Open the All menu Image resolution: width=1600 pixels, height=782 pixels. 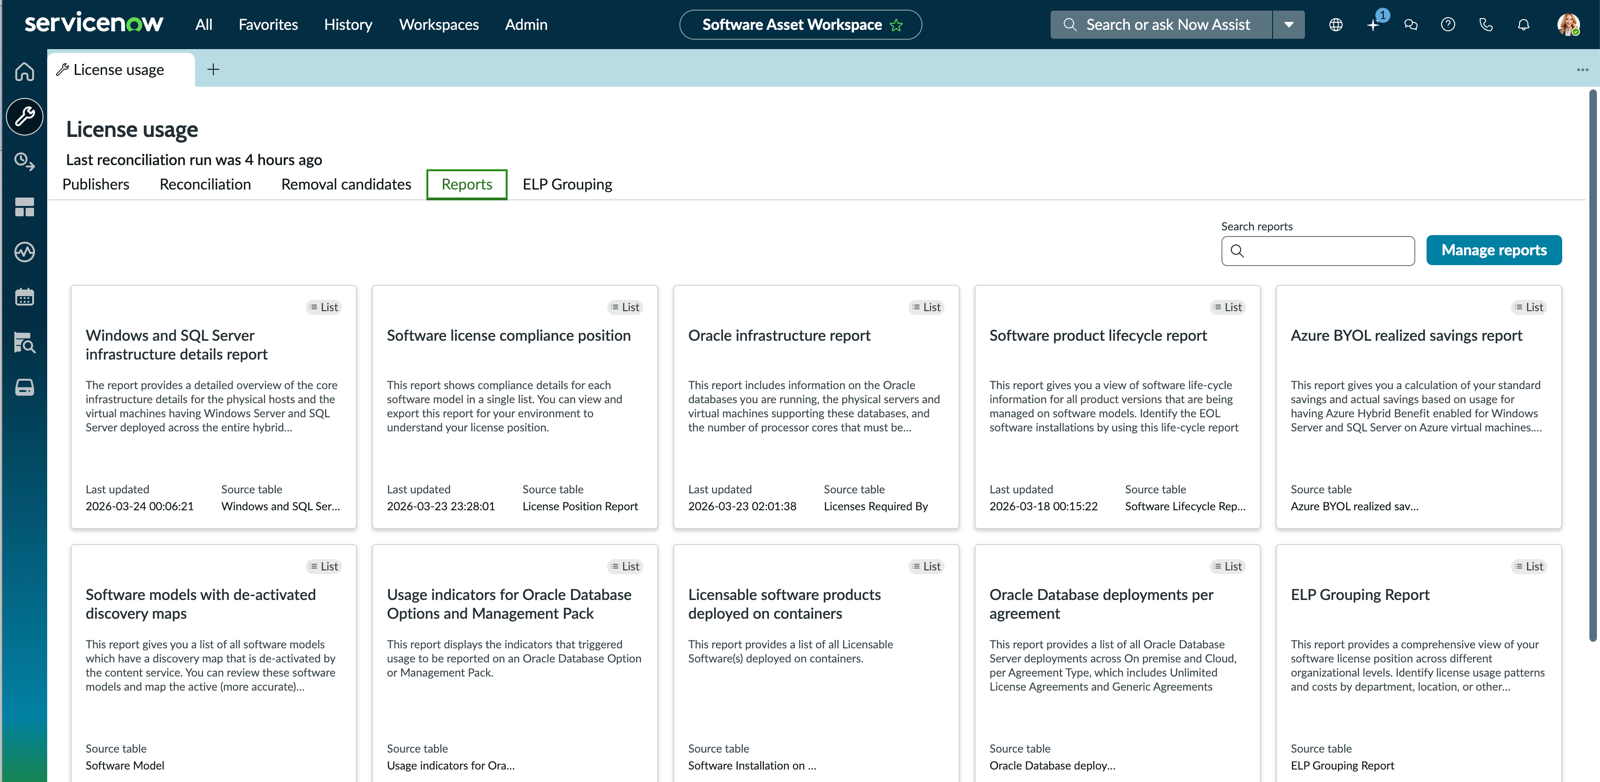204,24
